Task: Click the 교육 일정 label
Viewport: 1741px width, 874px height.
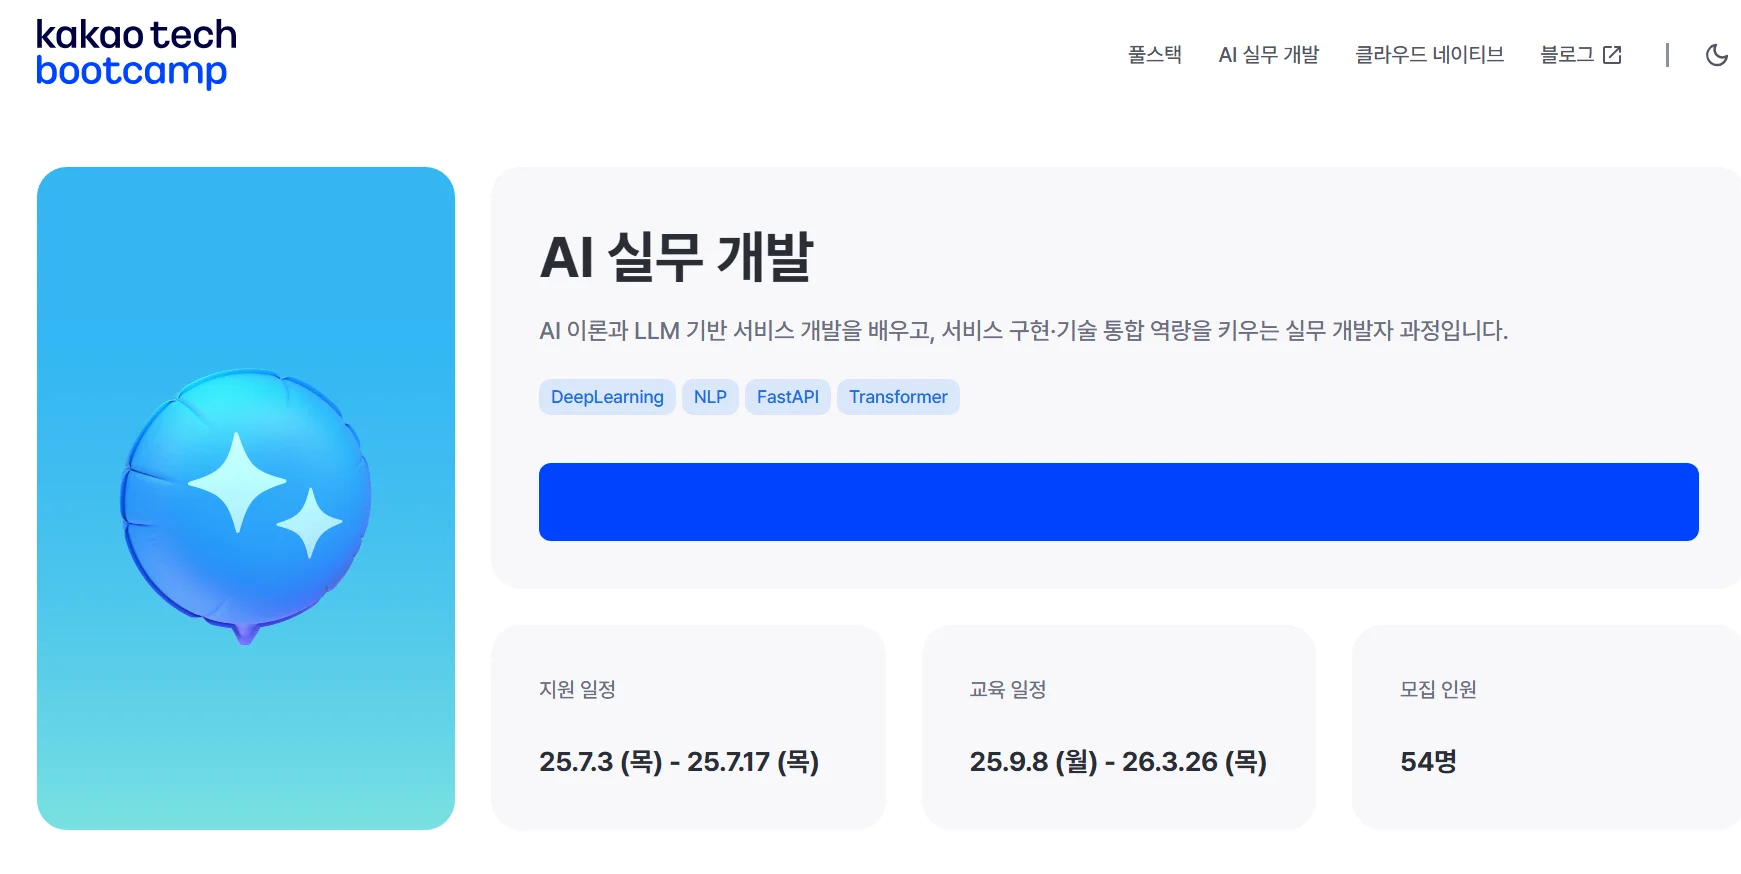Action: pyautogui.click(x=1007, y=689)
